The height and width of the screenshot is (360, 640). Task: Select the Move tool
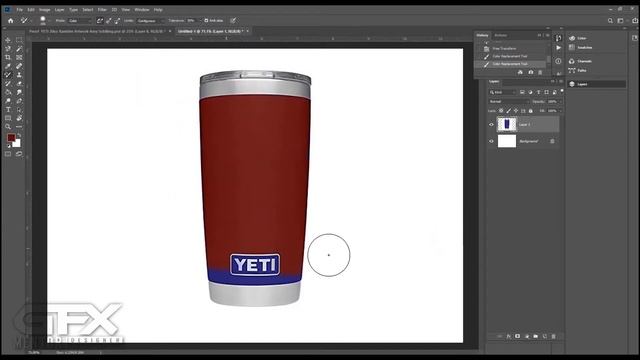(8, 40)
